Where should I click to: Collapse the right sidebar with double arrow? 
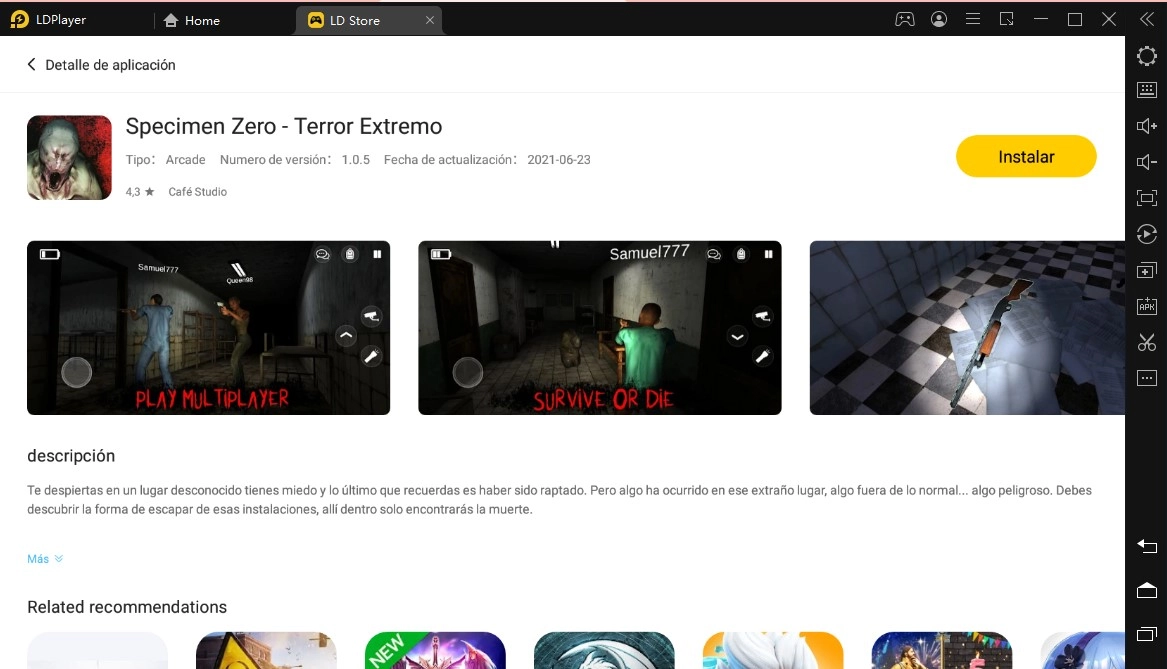[1147, 19]
